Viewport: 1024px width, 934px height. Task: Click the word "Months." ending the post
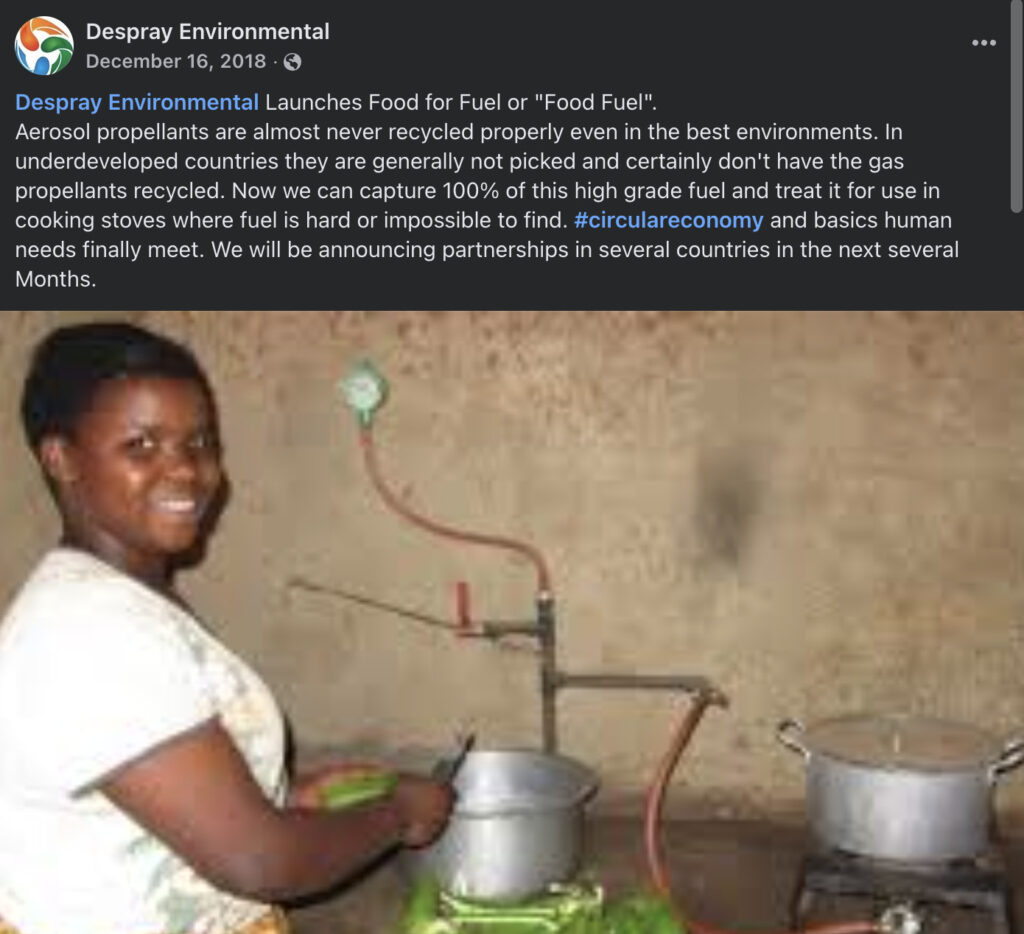click(56, 279)
